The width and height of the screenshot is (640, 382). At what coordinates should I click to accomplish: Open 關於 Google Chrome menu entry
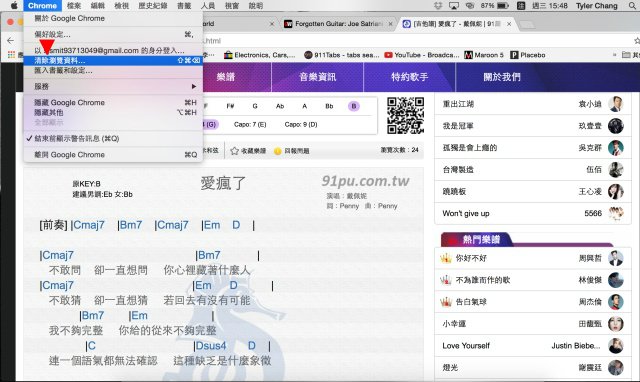pyautogui.click(x=113, y=18)
